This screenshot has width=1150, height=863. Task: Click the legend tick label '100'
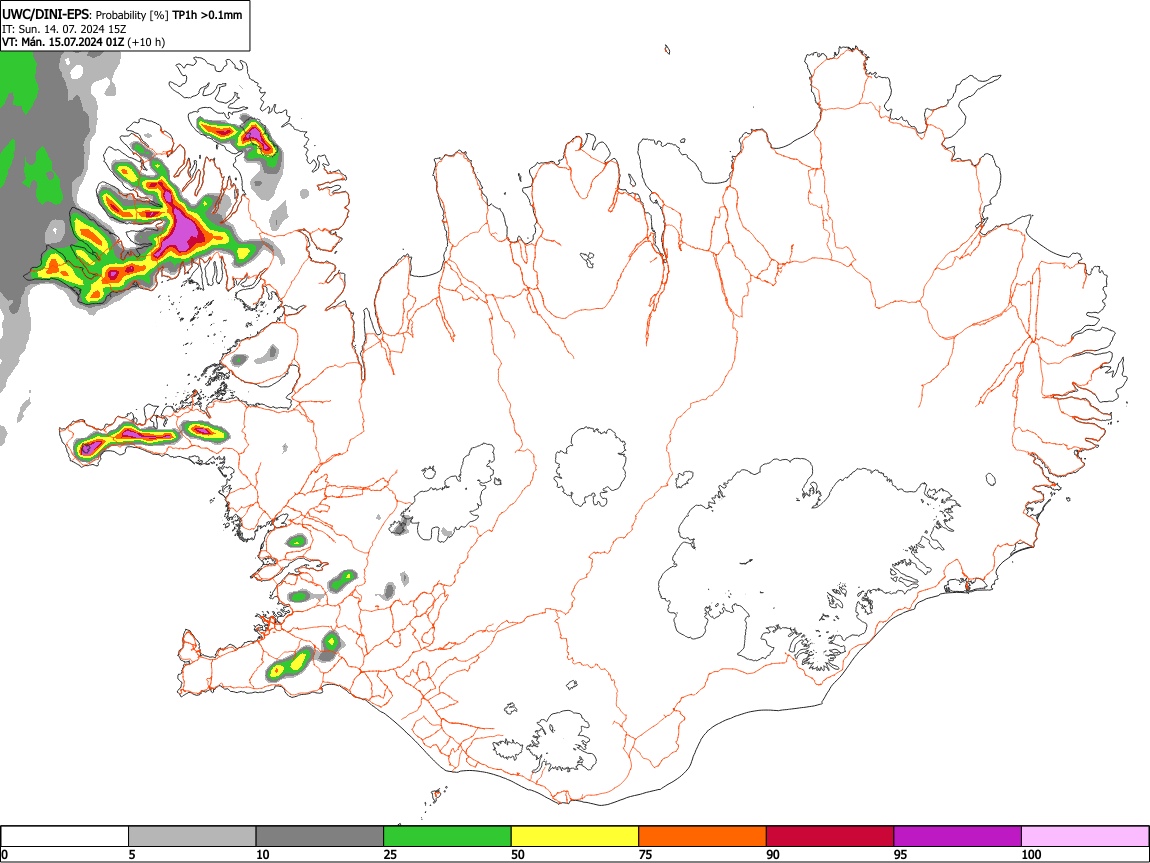tap(1031, 854)
